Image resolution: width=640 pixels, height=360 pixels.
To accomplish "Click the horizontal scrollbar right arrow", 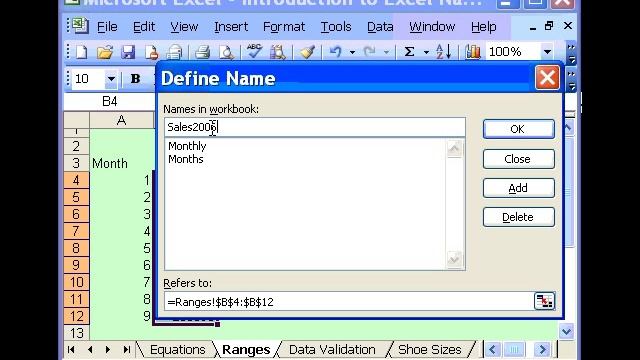I will (x=542, y=350).
